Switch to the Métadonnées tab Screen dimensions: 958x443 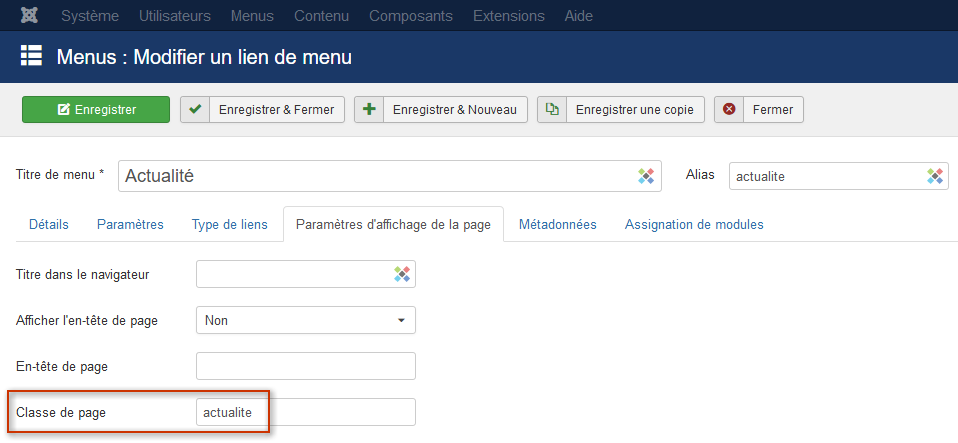pos(557,224)
